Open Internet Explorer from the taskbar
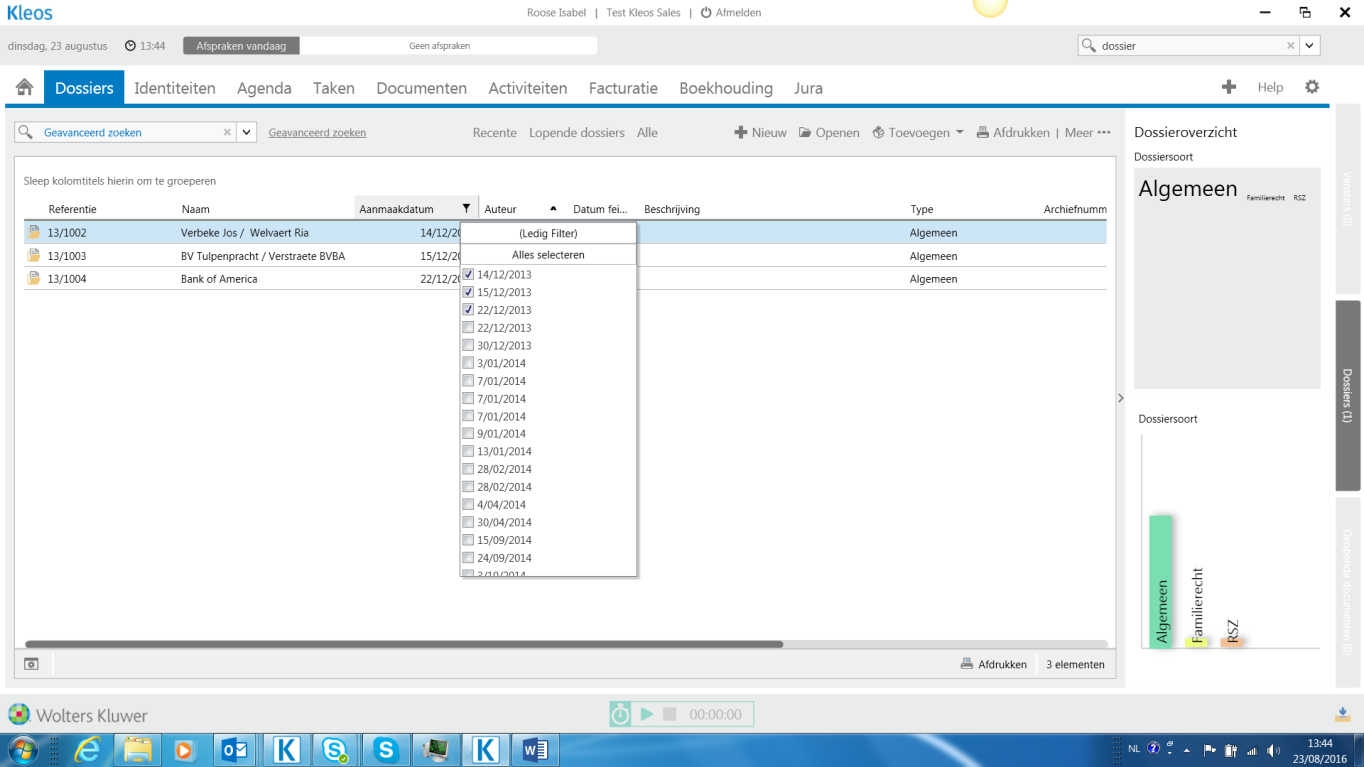The height and width of the screenshot is (767, 1364). pos(88,749)
